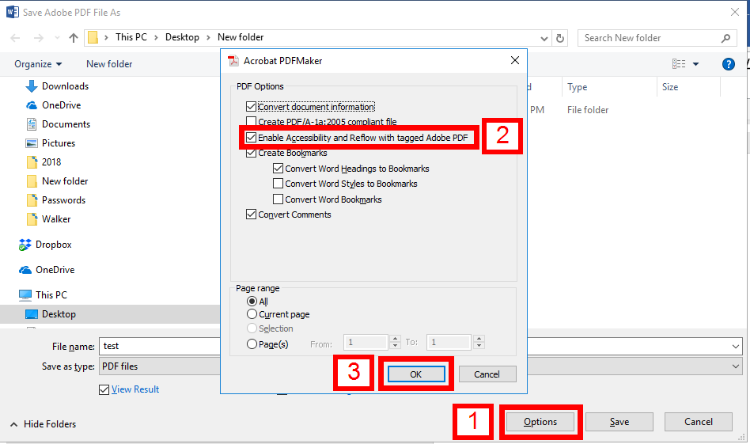Toggle Convert Word Headings to Bookmarks
750x444 pixels.
[x=278, y=168]
